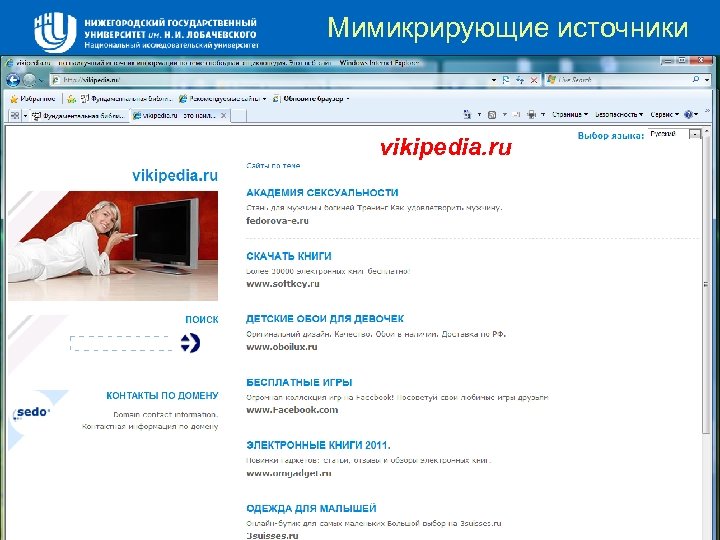Open the tab list dropdown arrow

pyautogui.click(x=26, y=116)
